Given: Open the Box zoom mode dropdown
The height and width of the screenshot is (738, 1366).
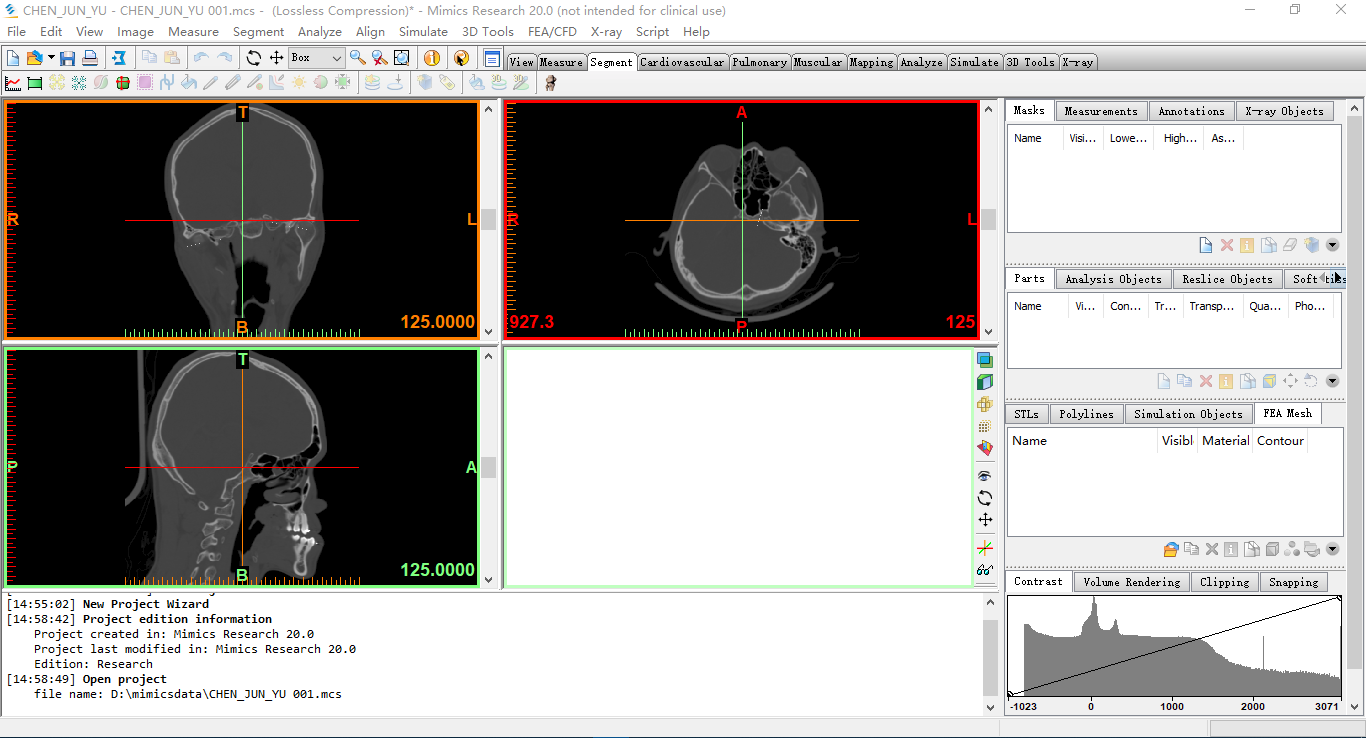Looking at the screenshot, I should (x=336, y=59).
